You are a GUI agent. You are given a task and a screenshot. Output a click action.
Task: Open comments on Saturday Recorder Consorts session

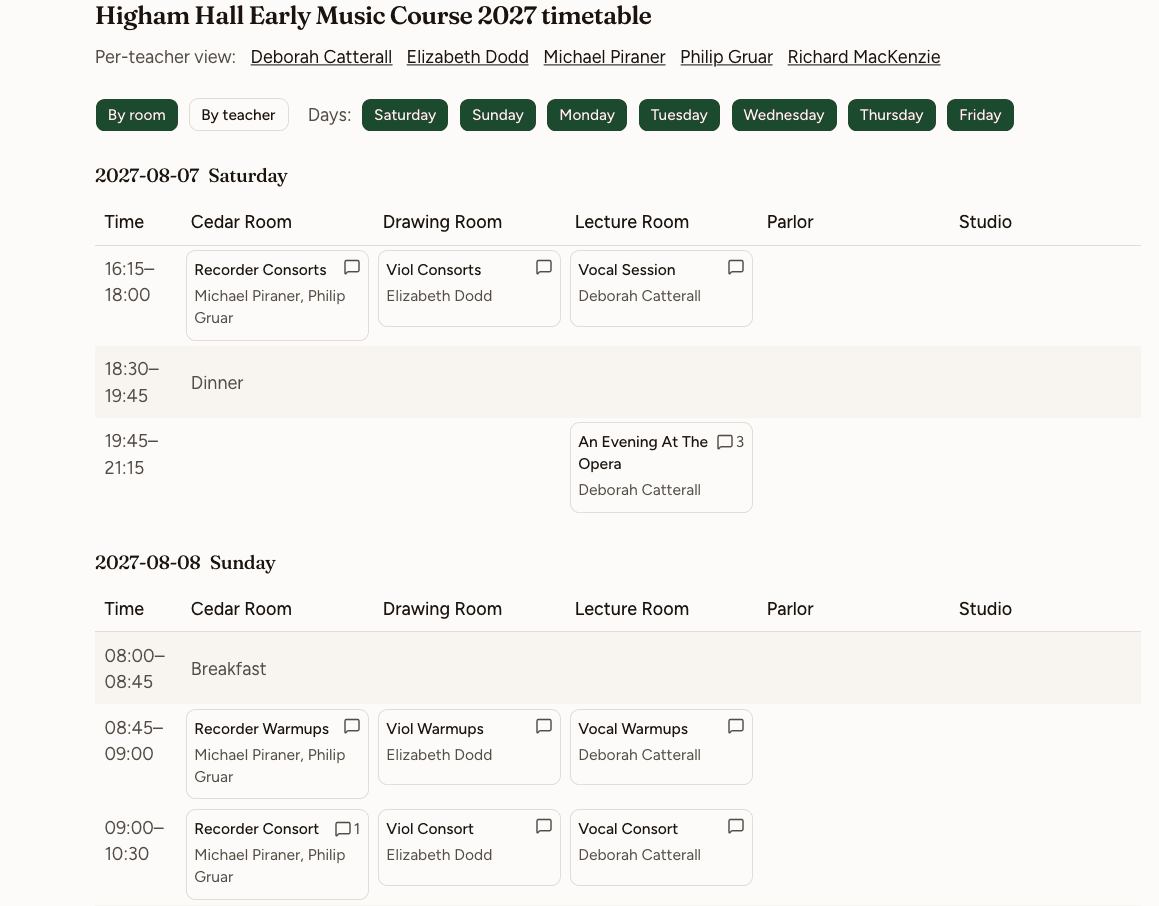click(352, 268)
